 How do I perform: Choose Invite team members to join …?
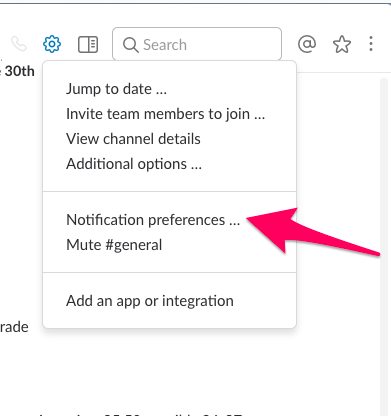click(x=166, y=114)
